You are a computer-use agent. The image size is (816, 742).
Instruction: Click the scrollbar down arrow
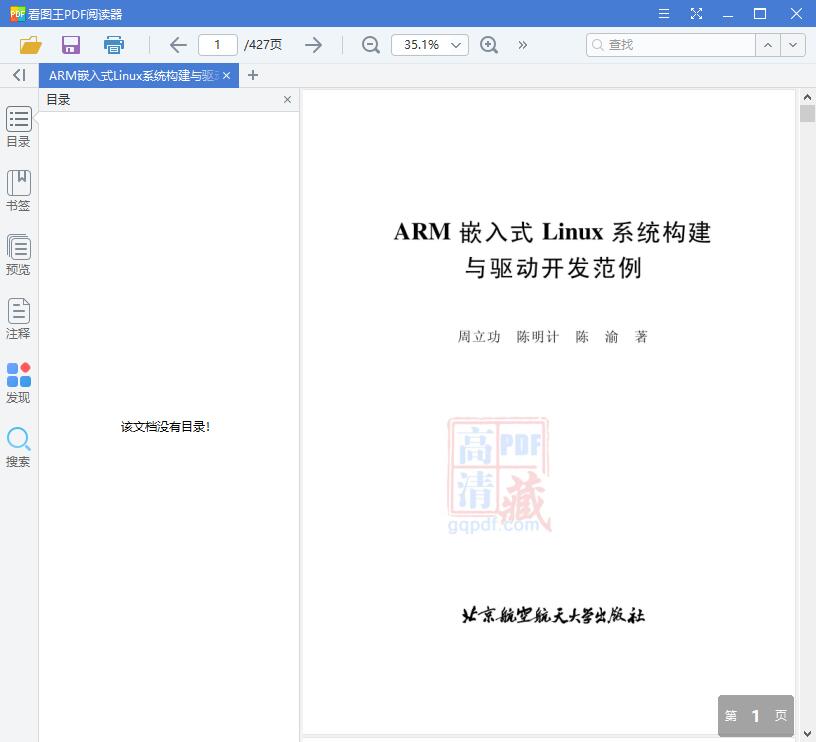pos(807,734)
